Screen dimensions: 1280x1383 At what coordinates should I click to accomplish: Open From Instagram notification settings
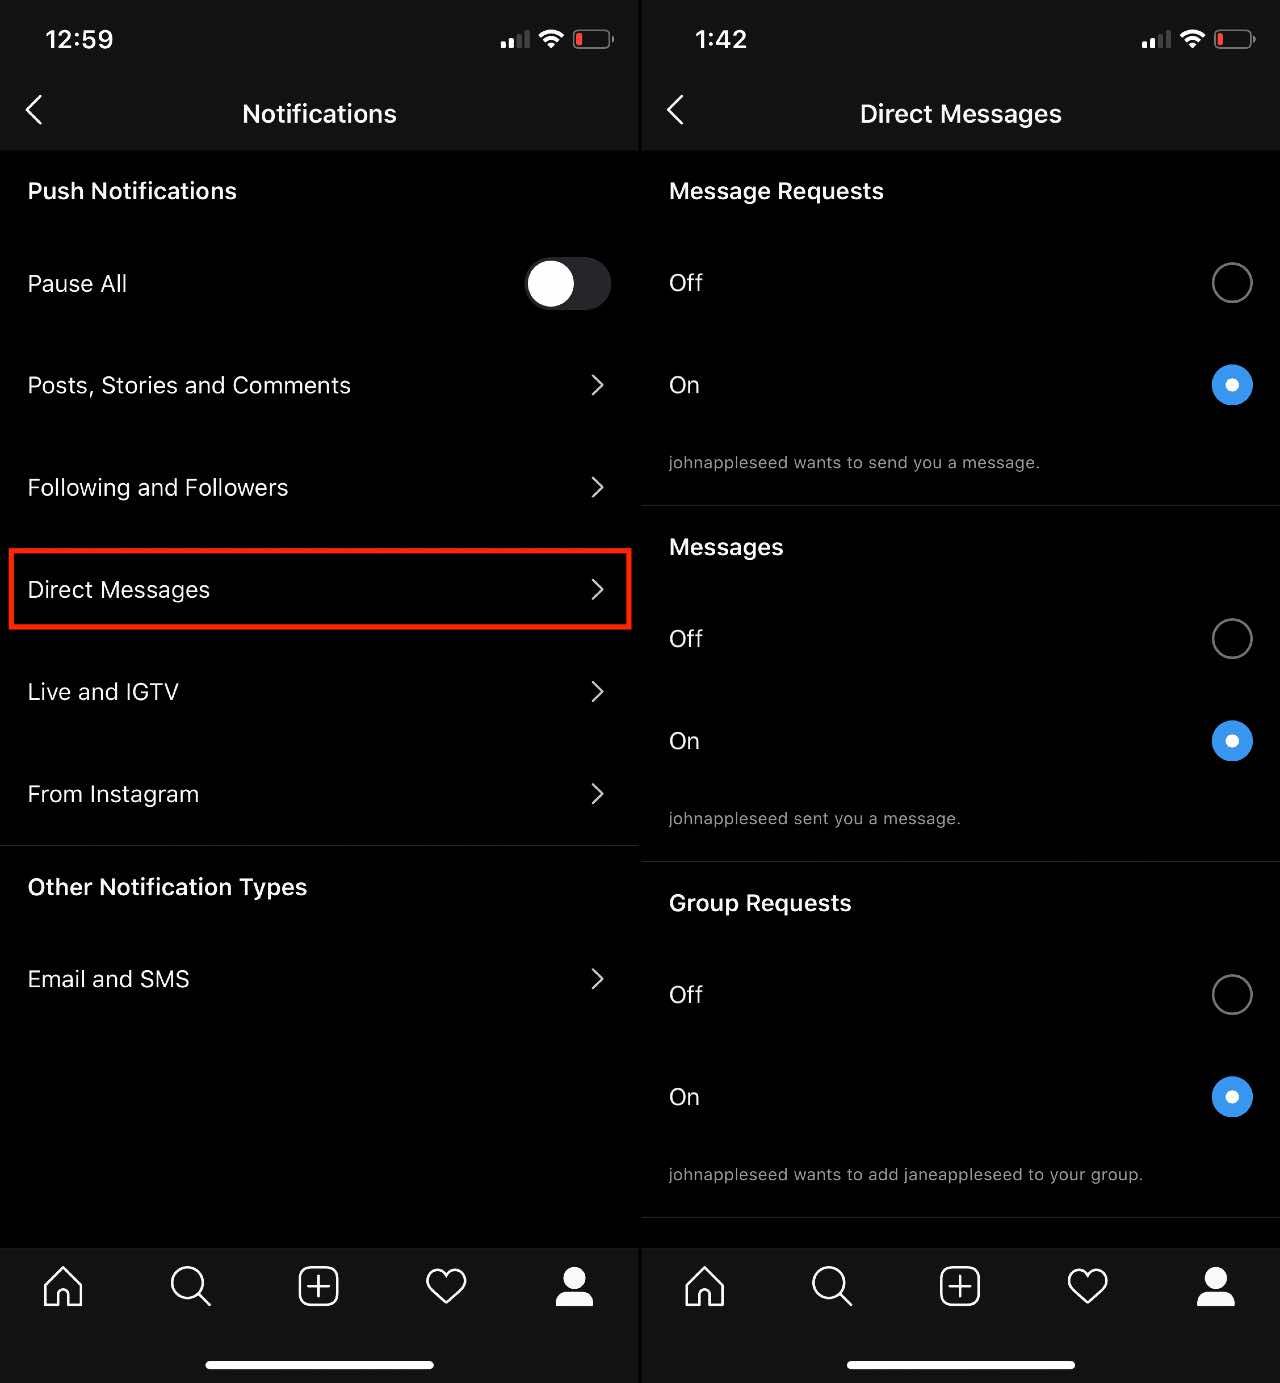point(319,793)
